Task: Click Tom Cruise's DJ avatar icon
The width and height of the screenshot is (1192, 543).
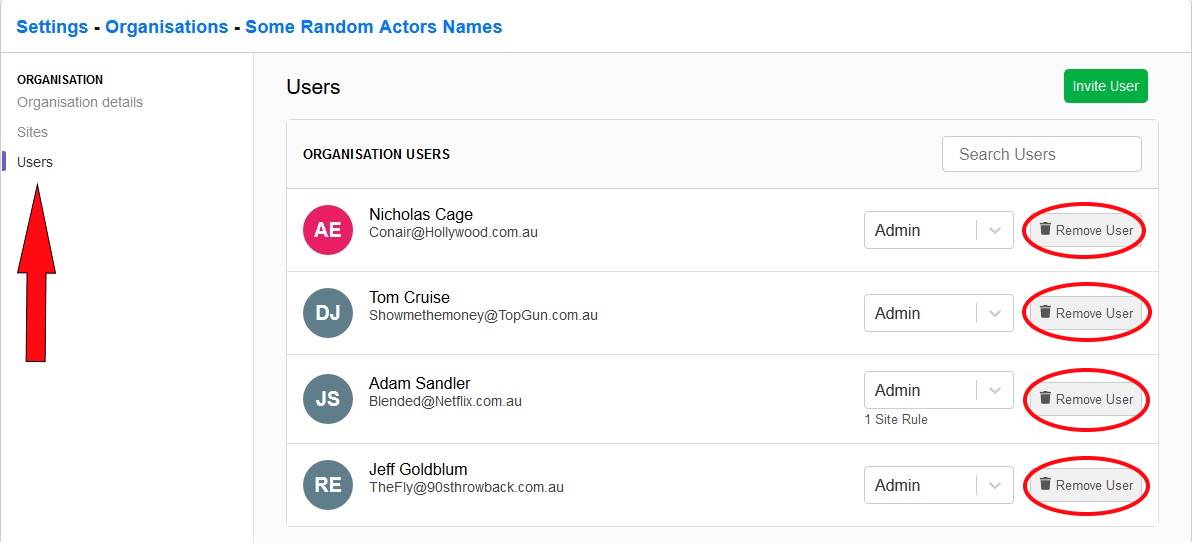Action: pyautogui.click(x=328, y=313)
